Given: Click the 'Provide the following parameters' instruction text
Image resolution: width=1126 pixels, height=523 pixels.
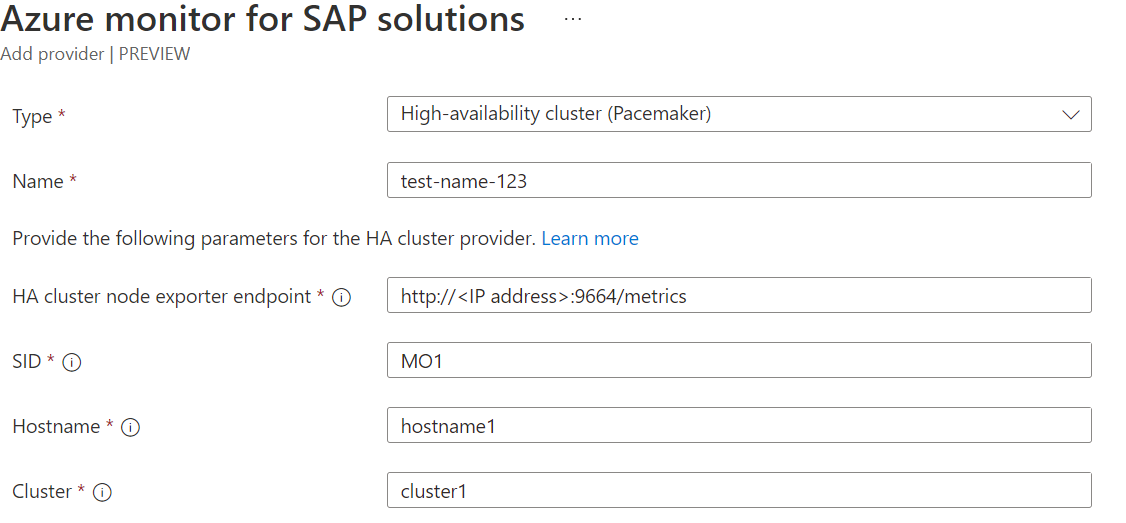Looking at the screenshot, I should click(274, 239).
